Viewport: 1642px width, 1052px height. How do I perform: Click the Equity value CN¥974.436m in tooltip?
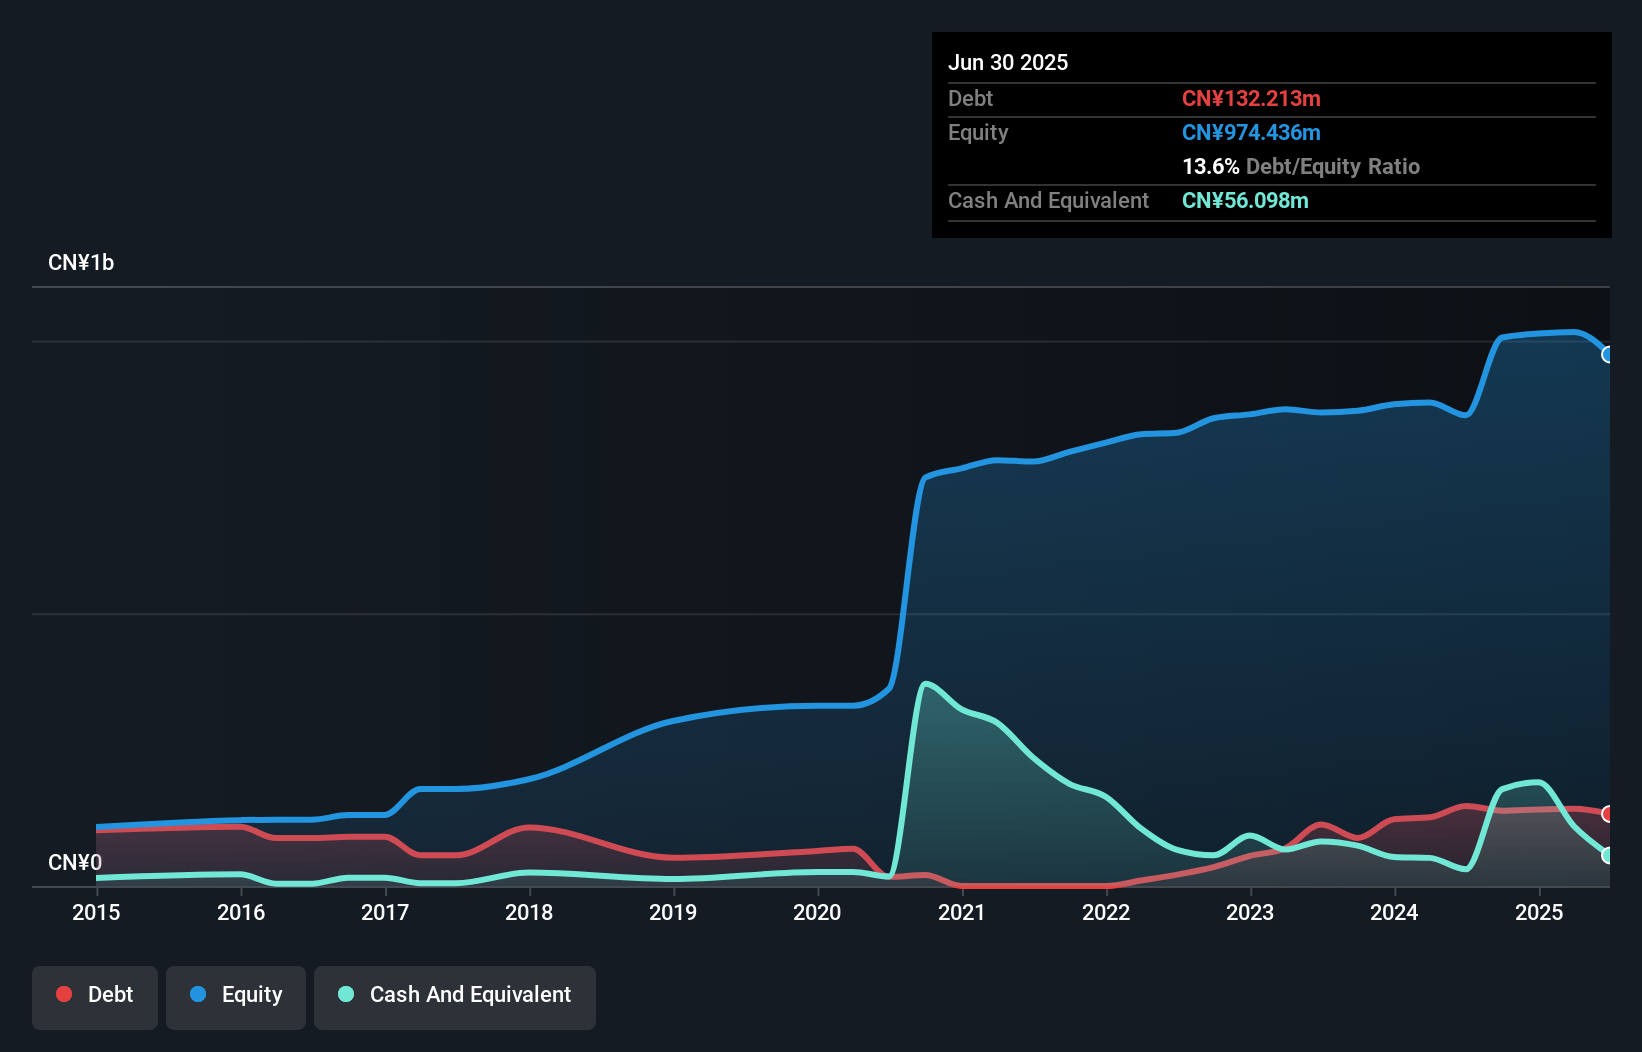(x=1251, y=133)
